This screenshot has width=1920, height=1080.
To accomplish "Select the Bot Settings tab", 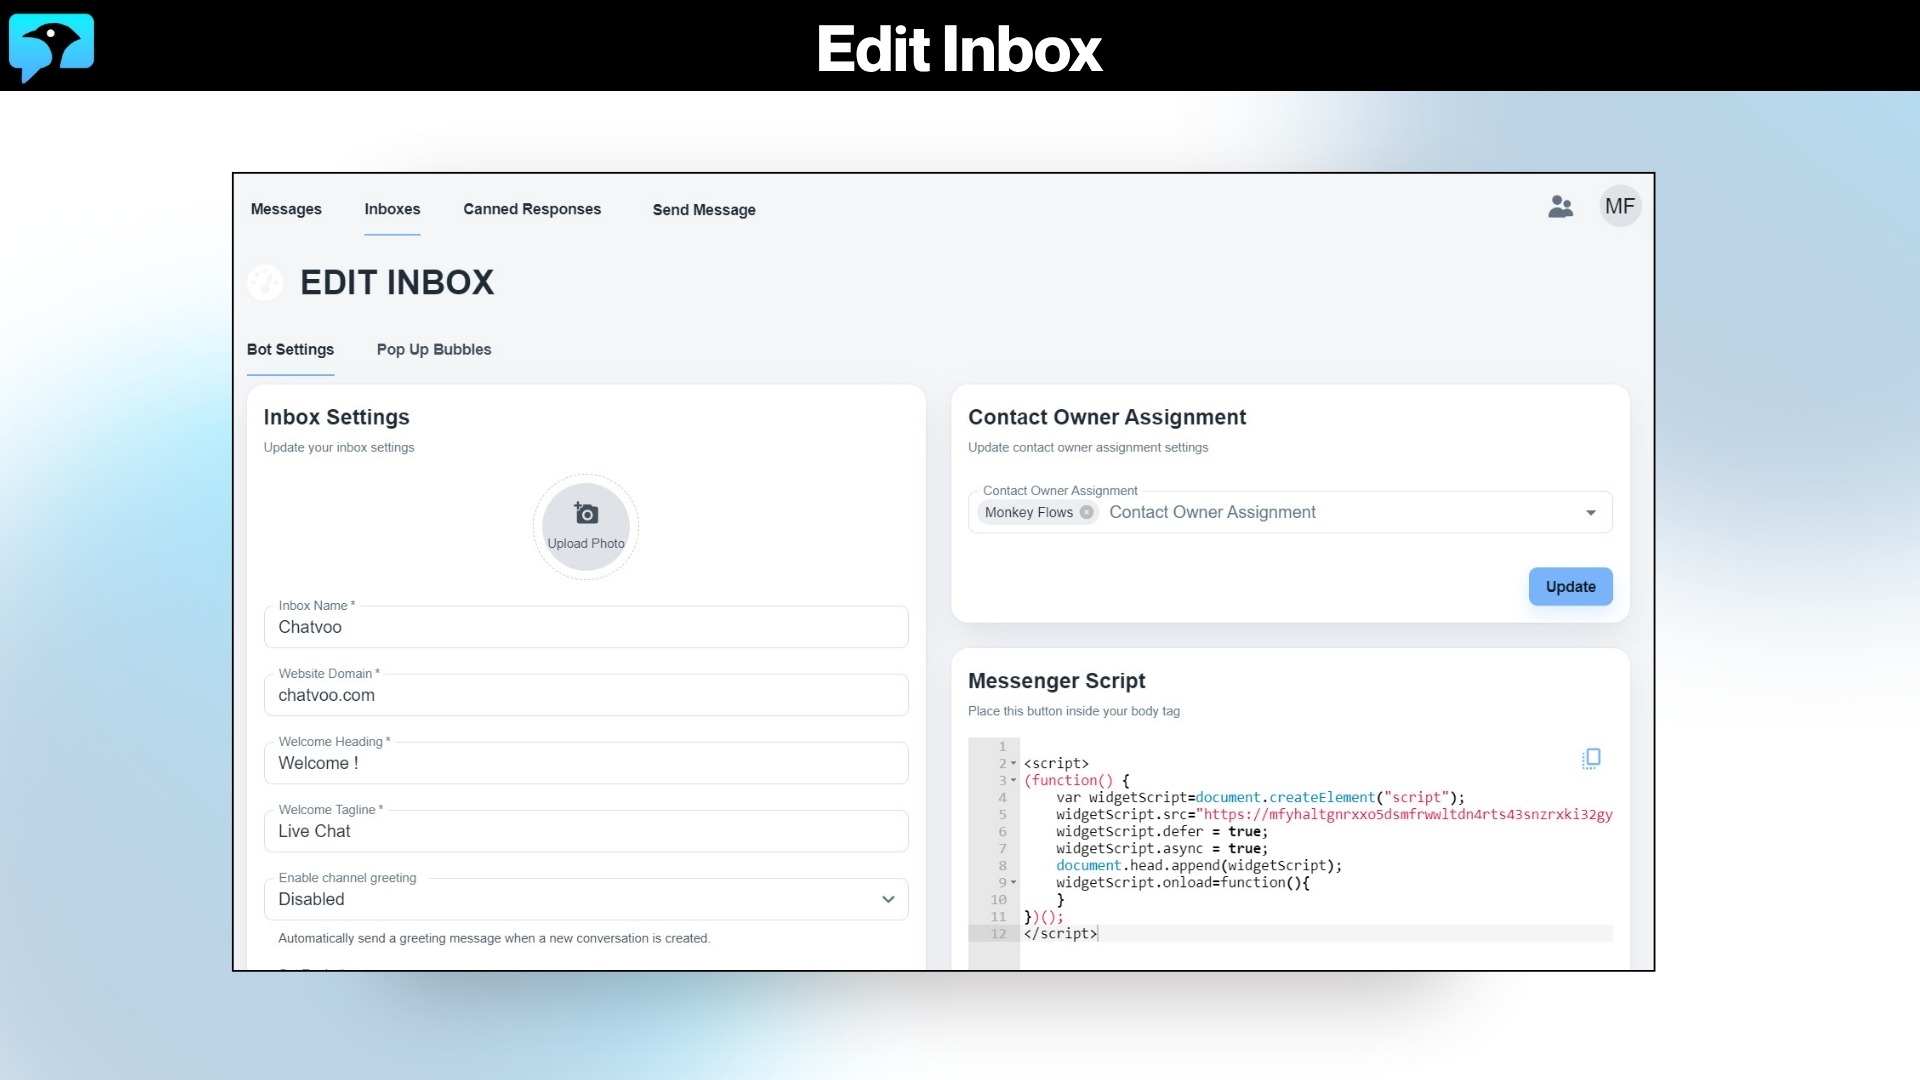I will pyautogui.click(x=290, y=350).
